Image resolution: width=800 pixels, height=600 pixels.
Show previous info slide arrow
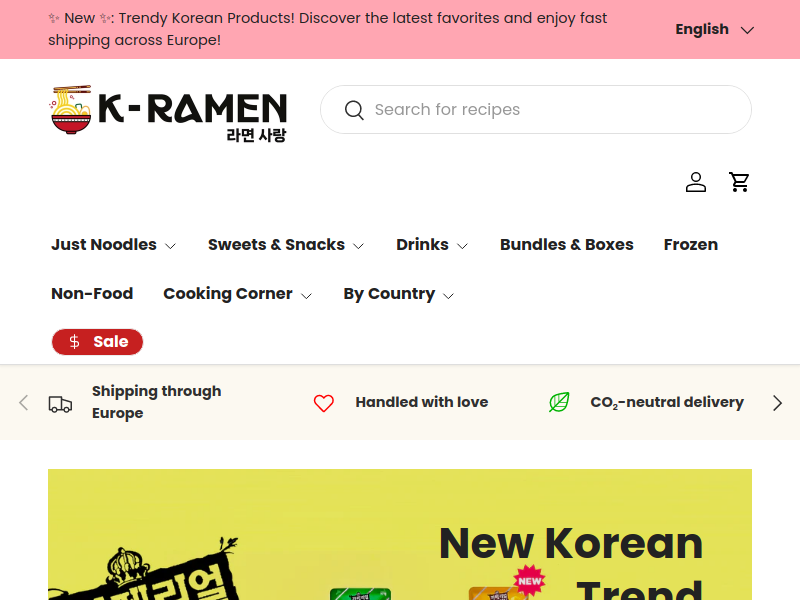click(x=23, y=403)
